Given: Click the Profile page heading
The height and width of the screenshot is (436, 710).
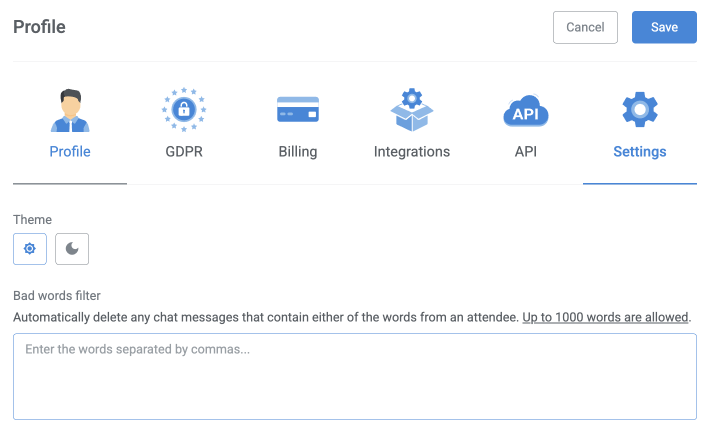Looking at the screenshot, I should [39, 27].
